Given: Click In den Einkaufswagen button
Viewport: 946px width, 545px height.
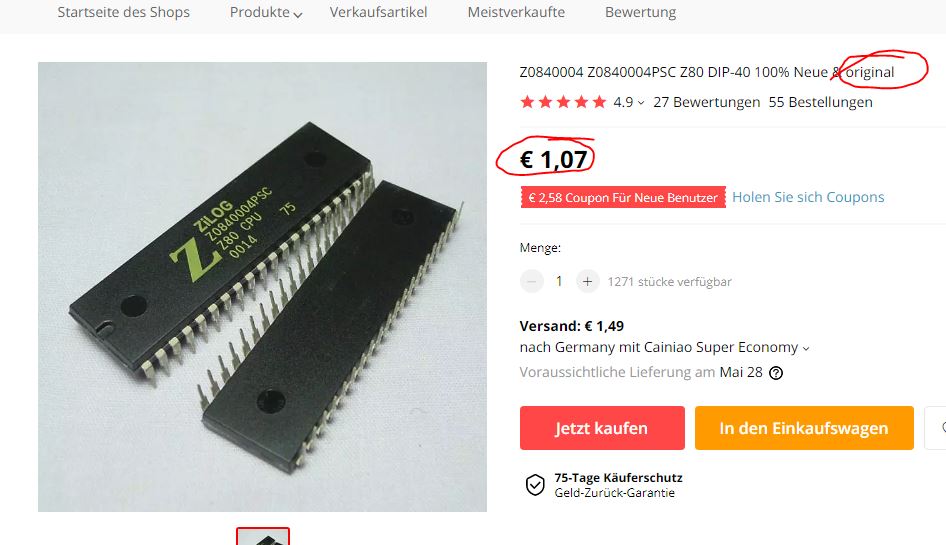Looking at the screenshot, I should (804, 428).
